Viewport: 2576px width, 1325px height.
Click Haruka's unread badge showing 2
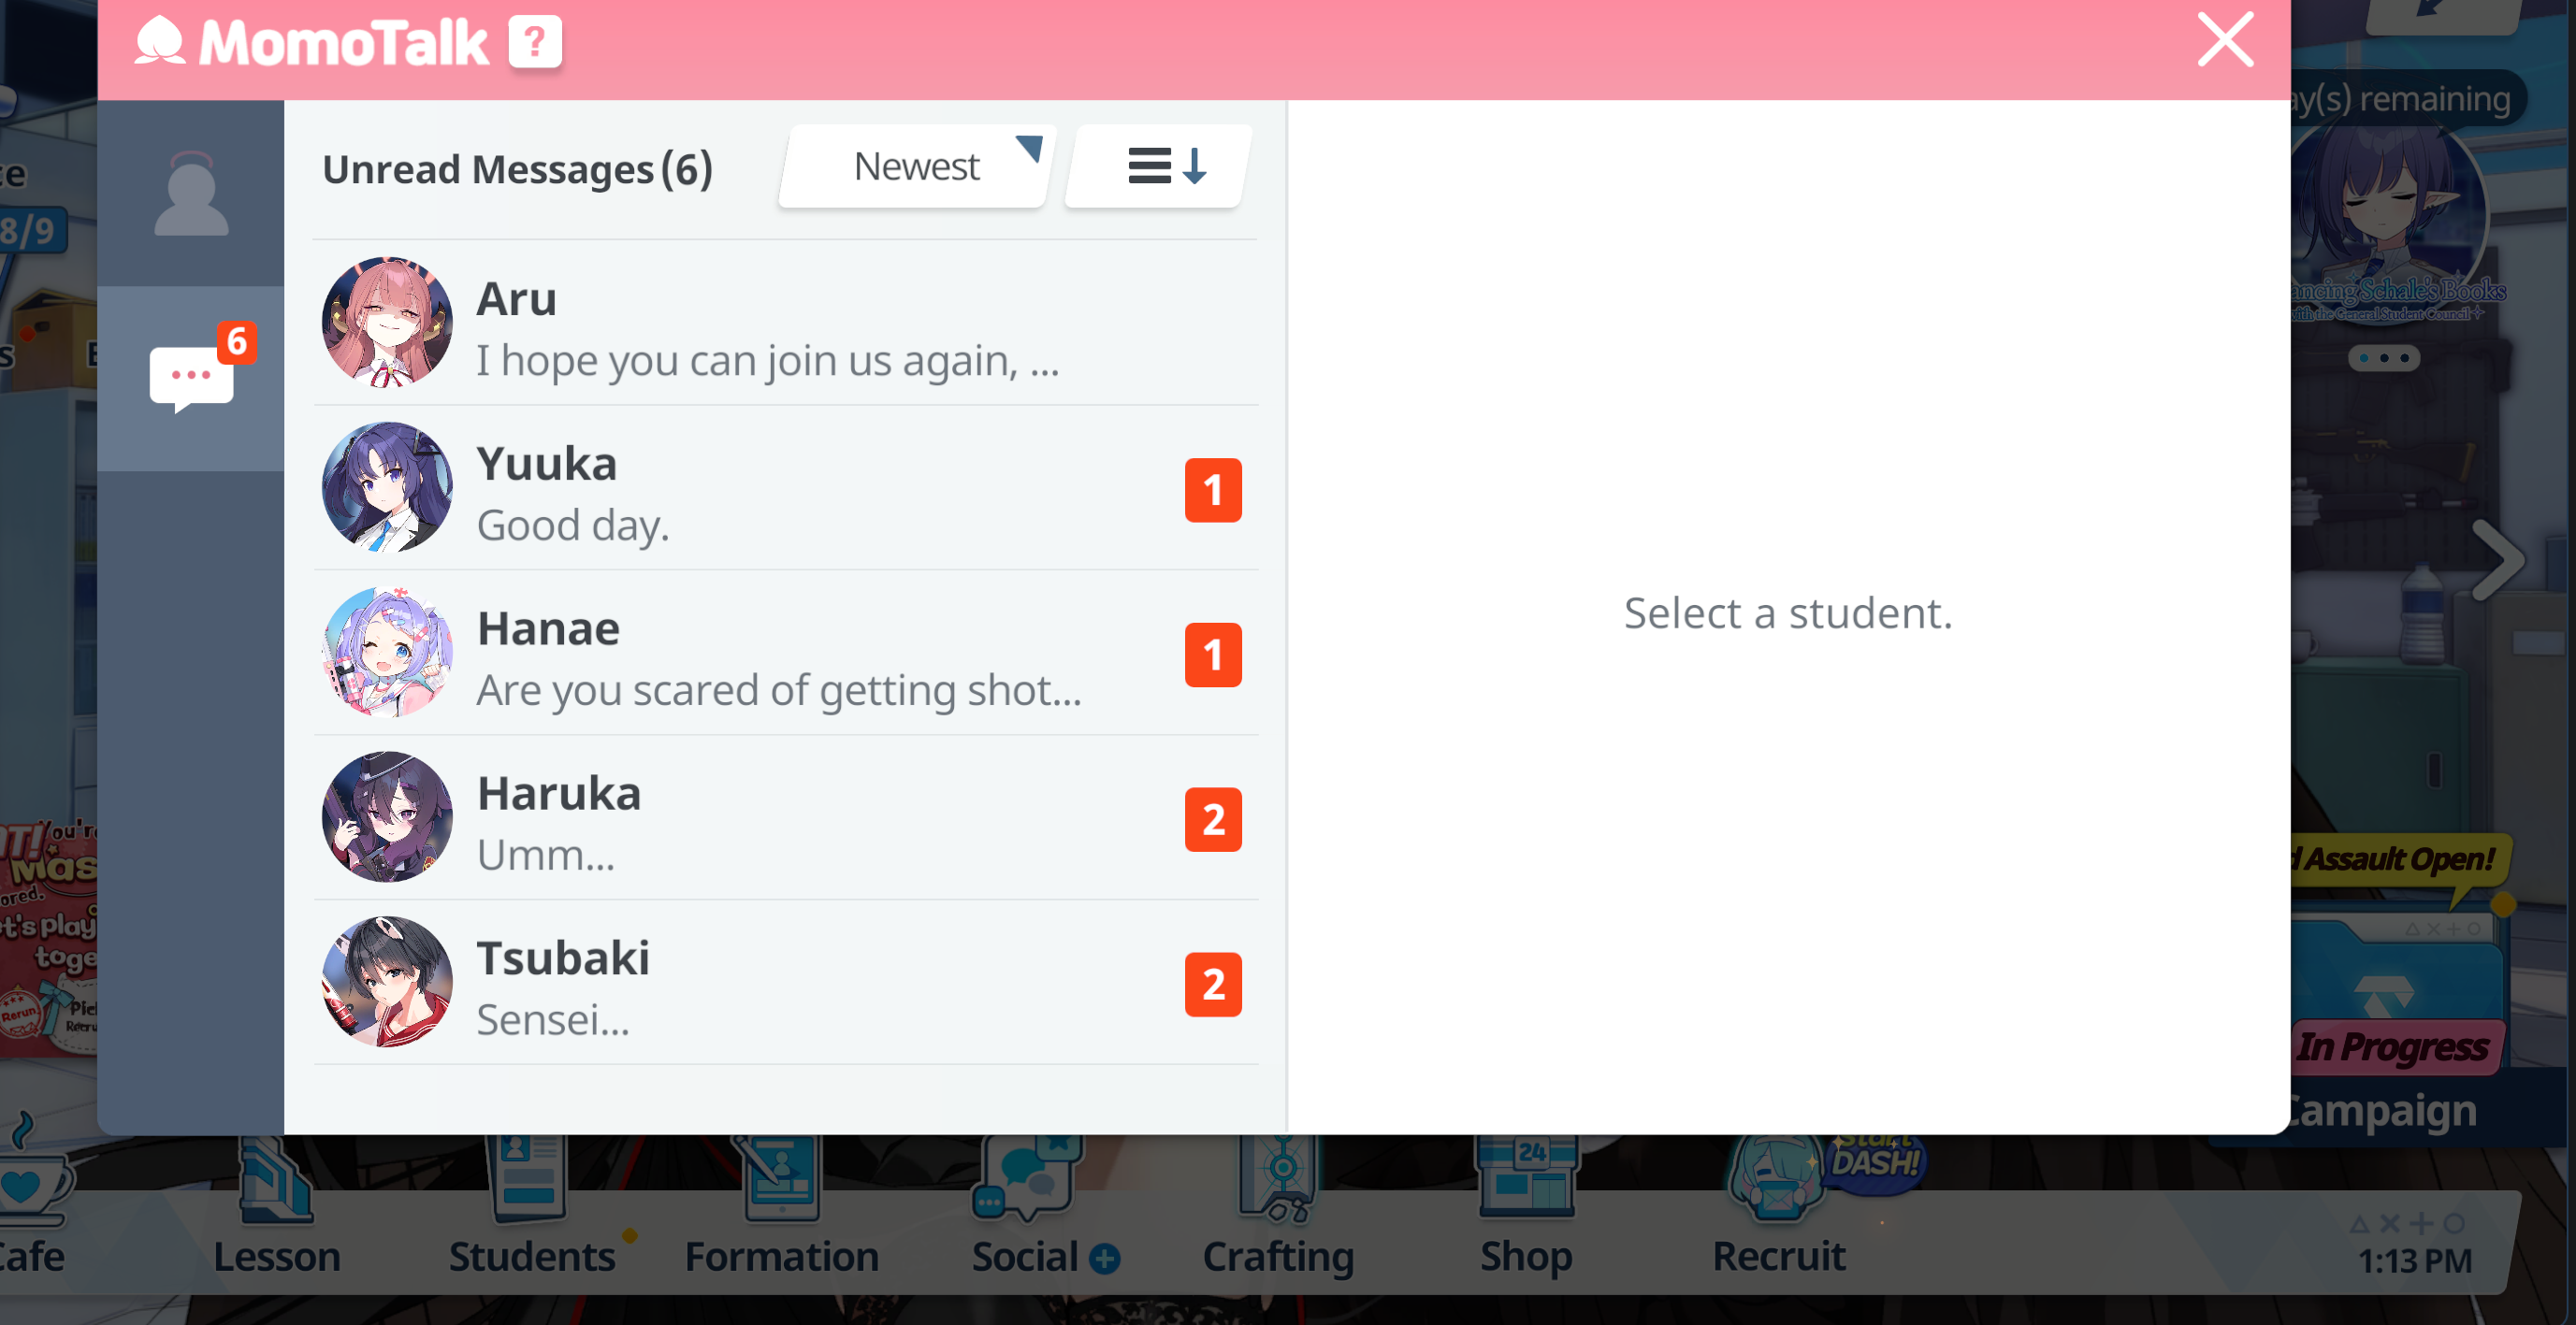click(x=1213, y=820)
